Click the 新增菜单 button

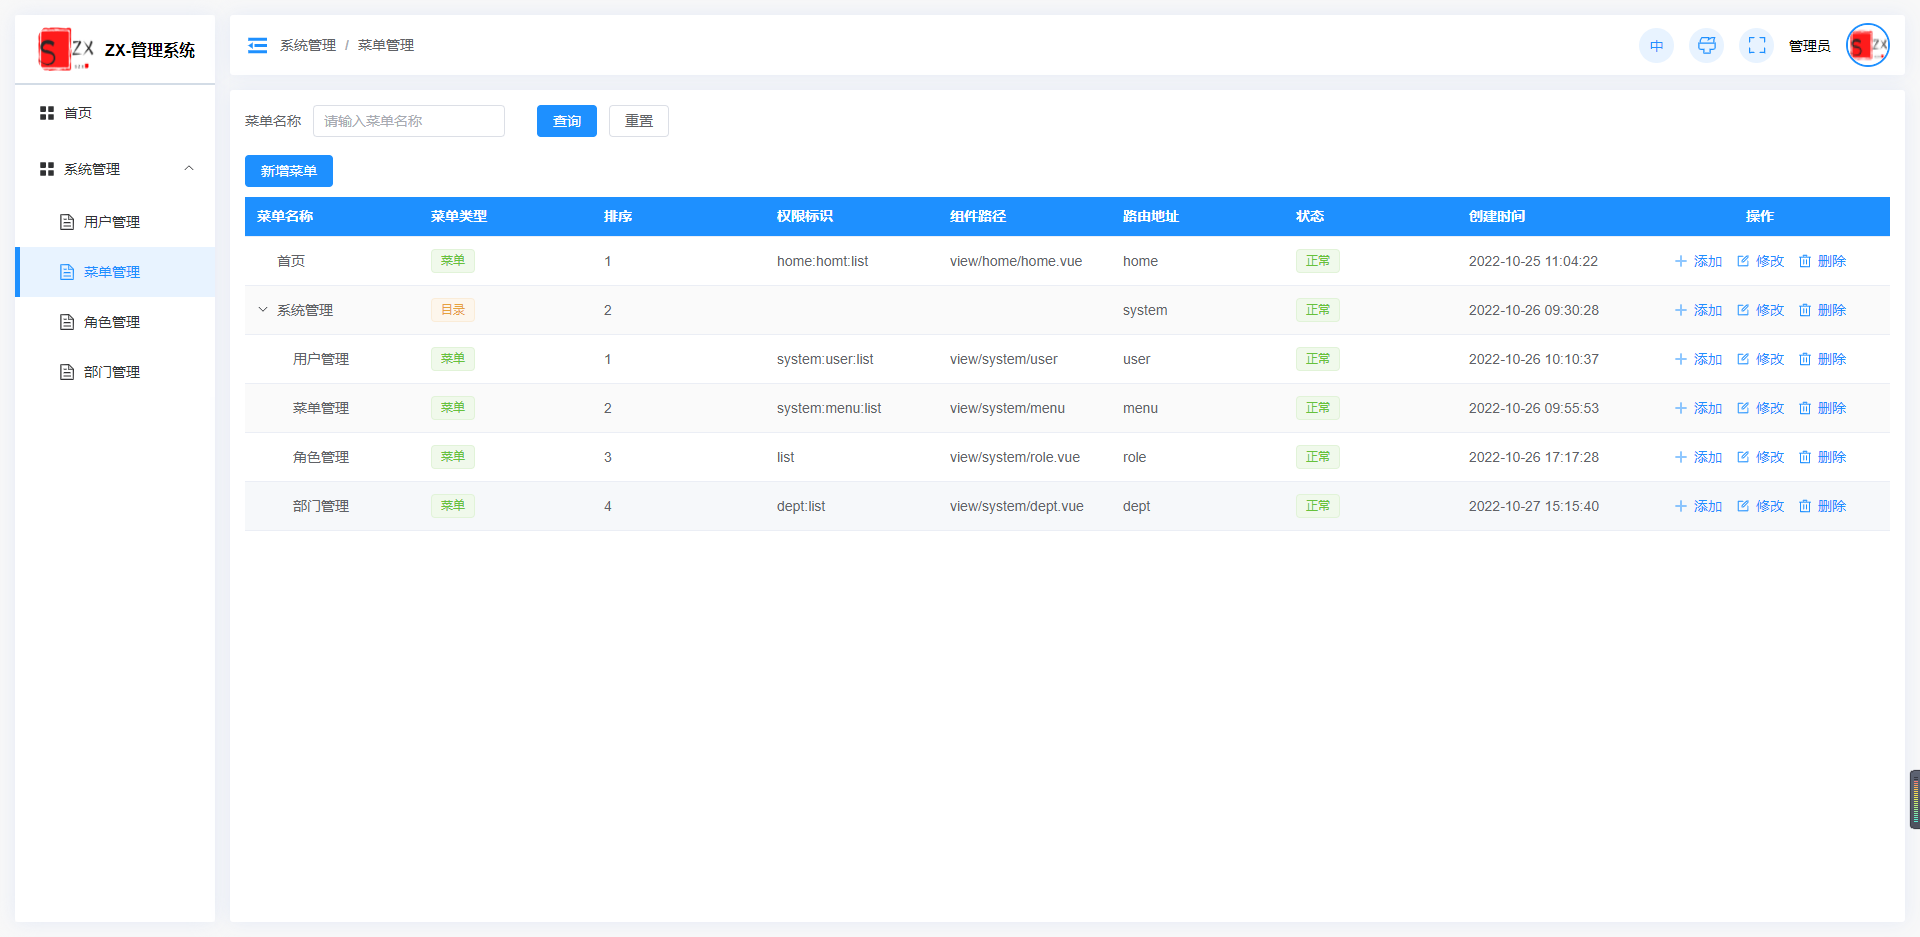[x=289, y=171]
